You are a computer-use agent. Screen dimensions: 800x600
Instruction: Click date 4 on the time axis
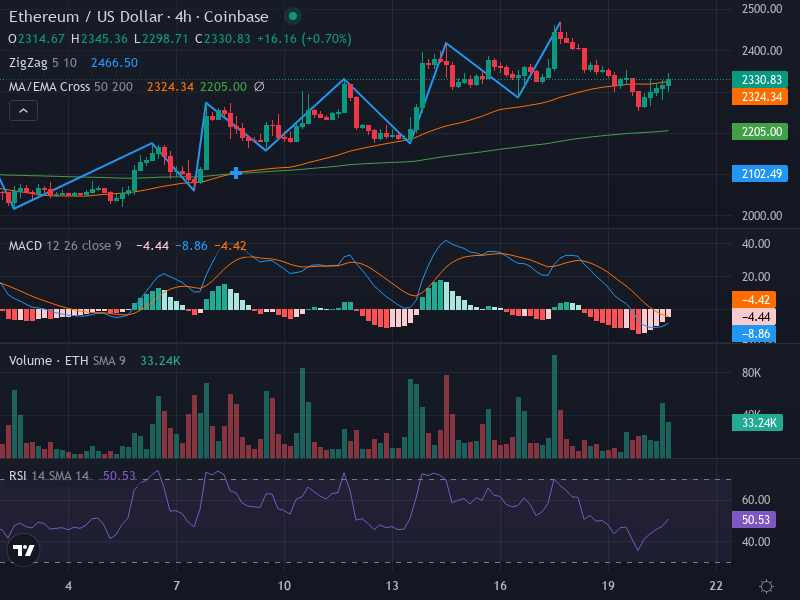[68, 585]
